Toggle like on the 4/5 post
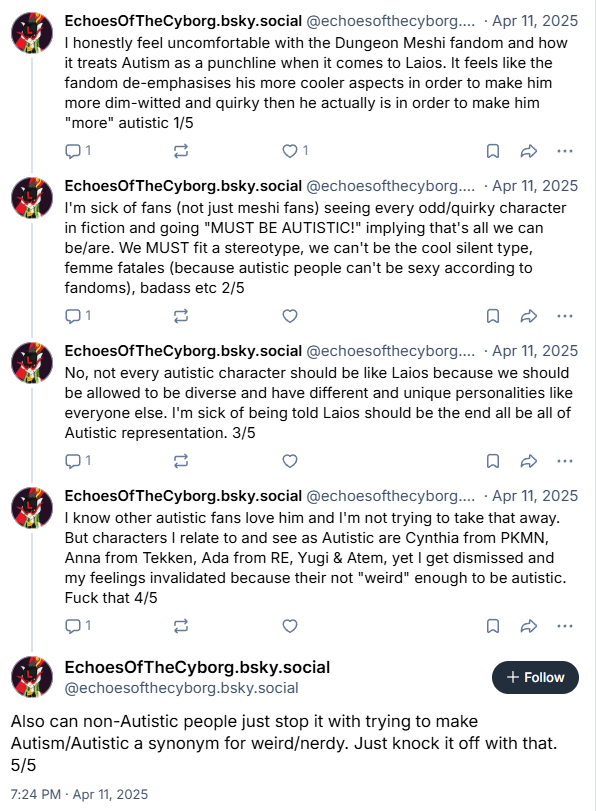The height and width of the screenshot is (811, 596). coord(290,626)
